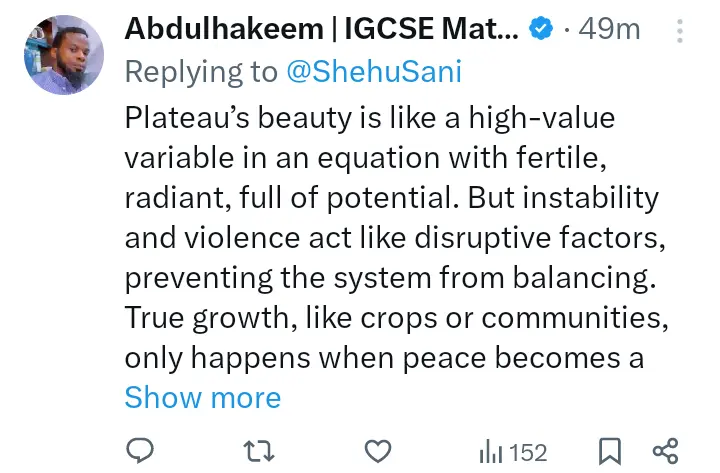The image size is (720, 473).
Task: Open the three-dot more options menu
Action: click(680, 30)
